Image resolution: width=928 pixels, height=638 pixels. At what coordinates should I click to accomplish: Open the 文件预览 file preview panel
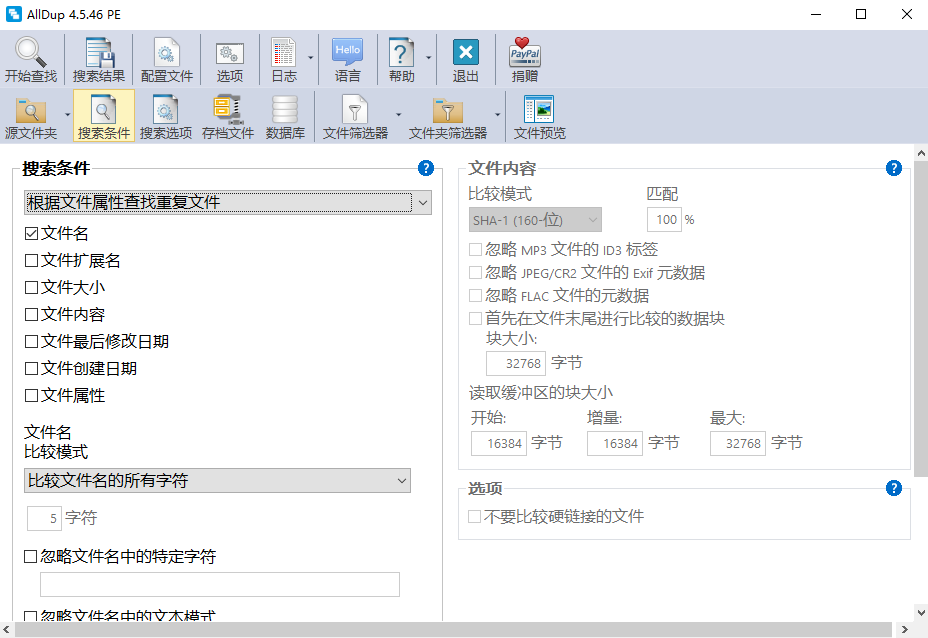[x=539, y=115]
